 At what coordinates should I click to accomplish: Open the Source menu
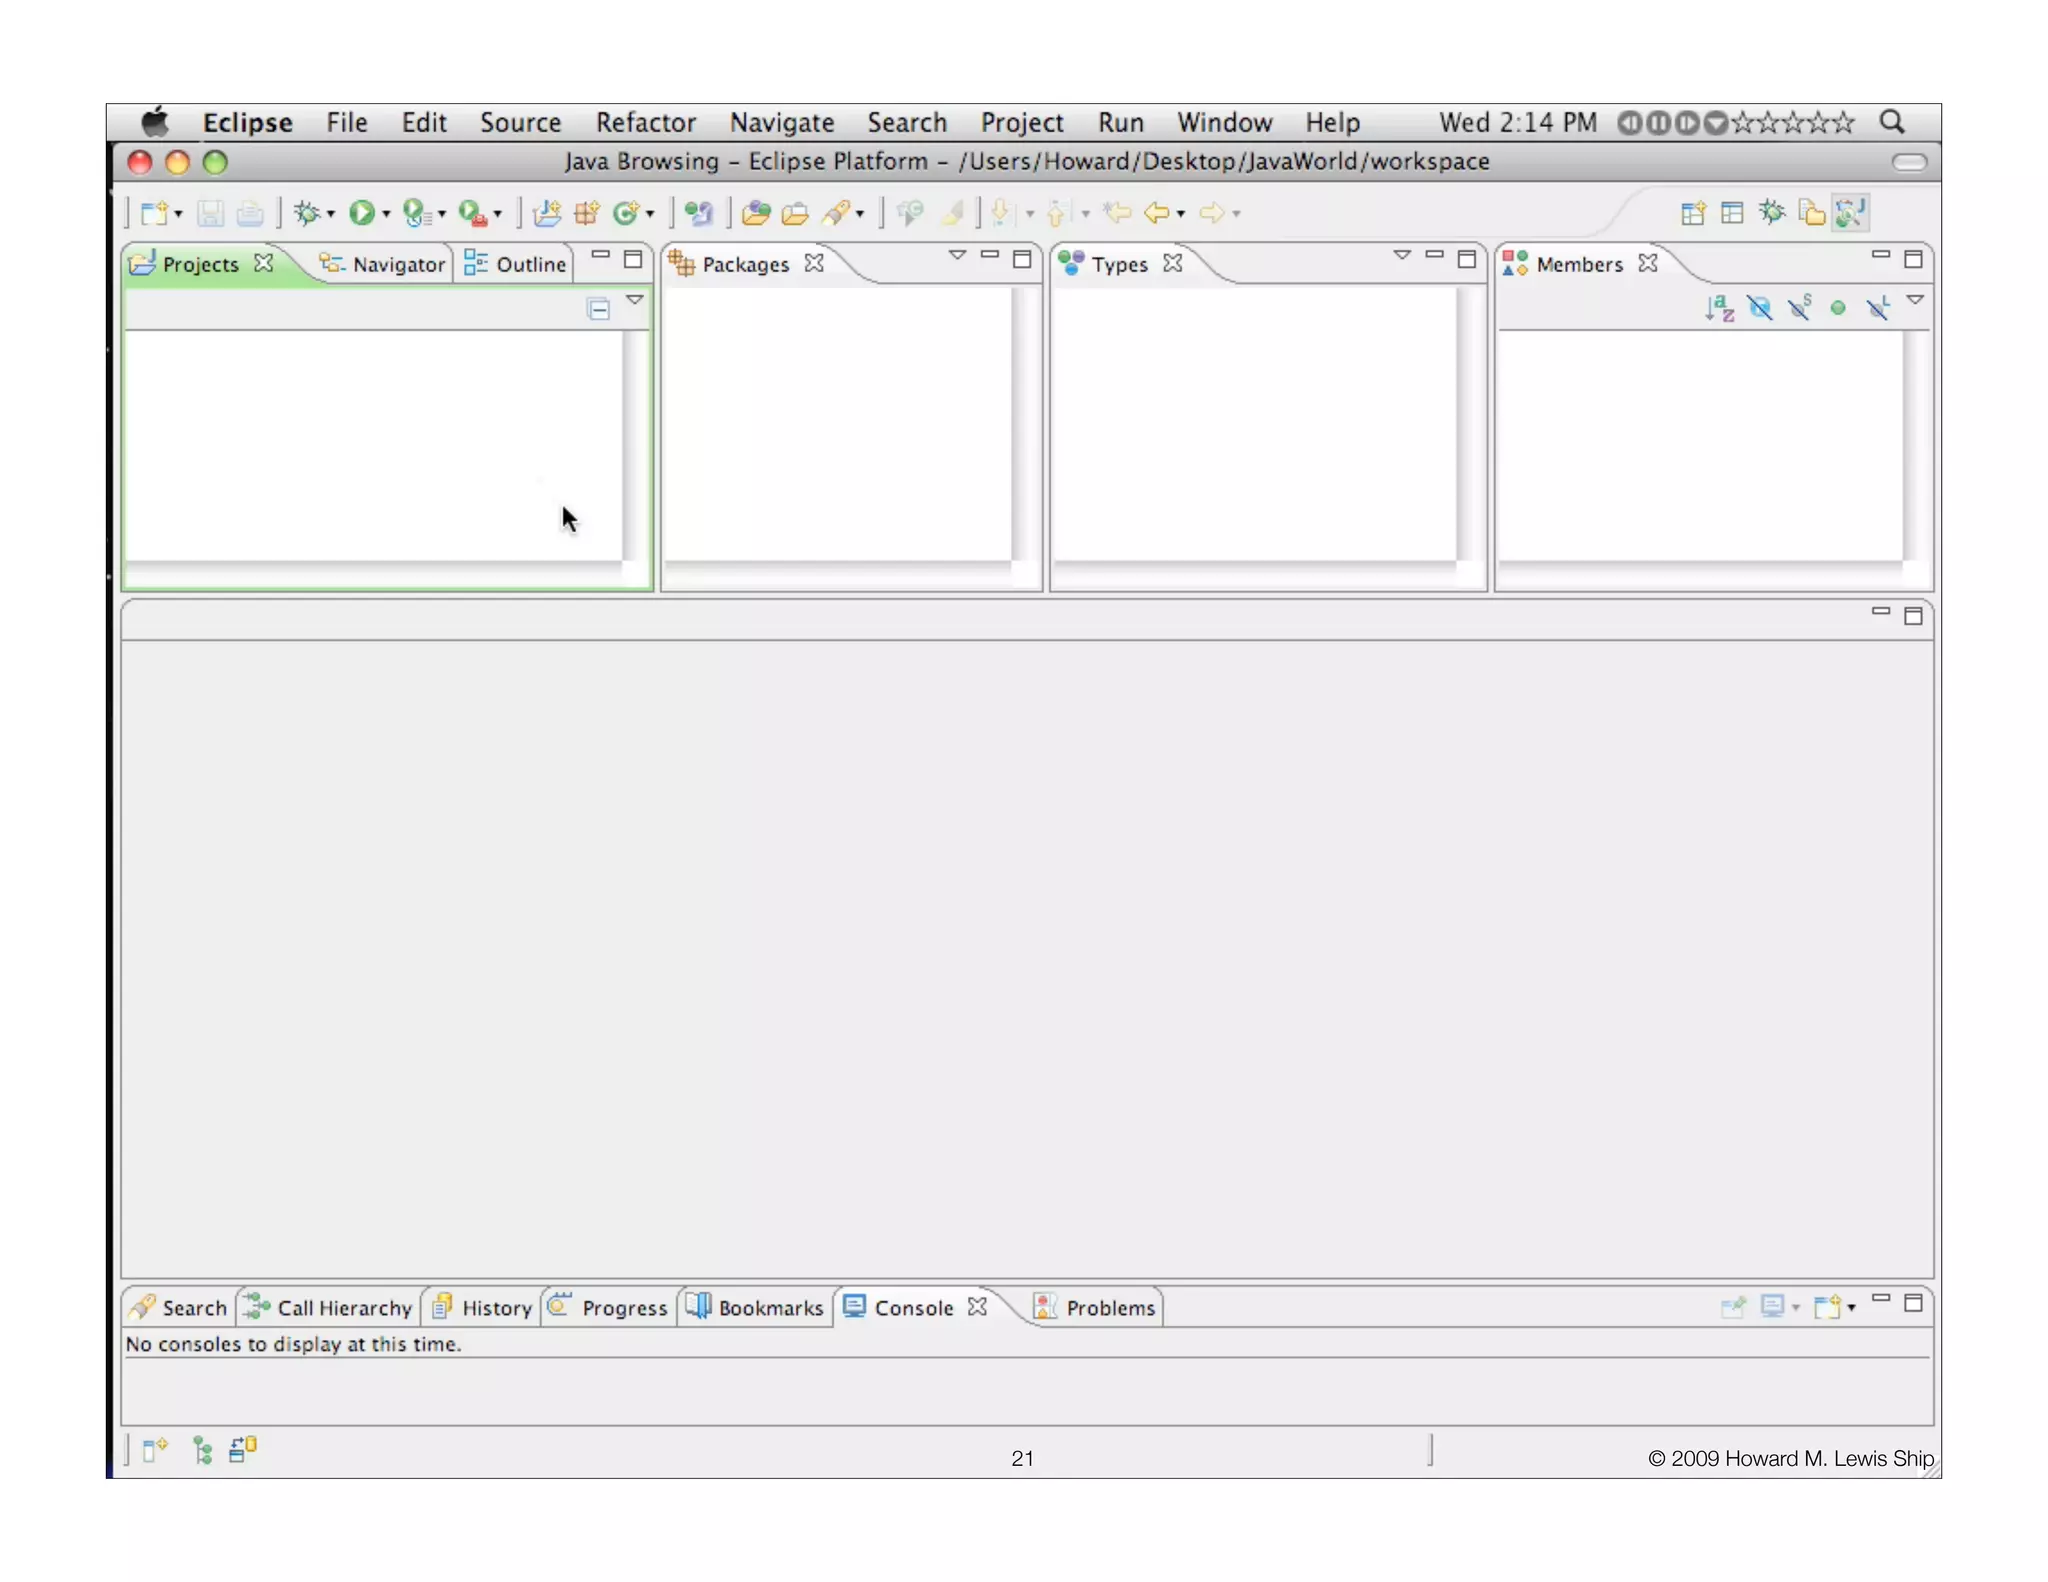(x=520, y=123)
